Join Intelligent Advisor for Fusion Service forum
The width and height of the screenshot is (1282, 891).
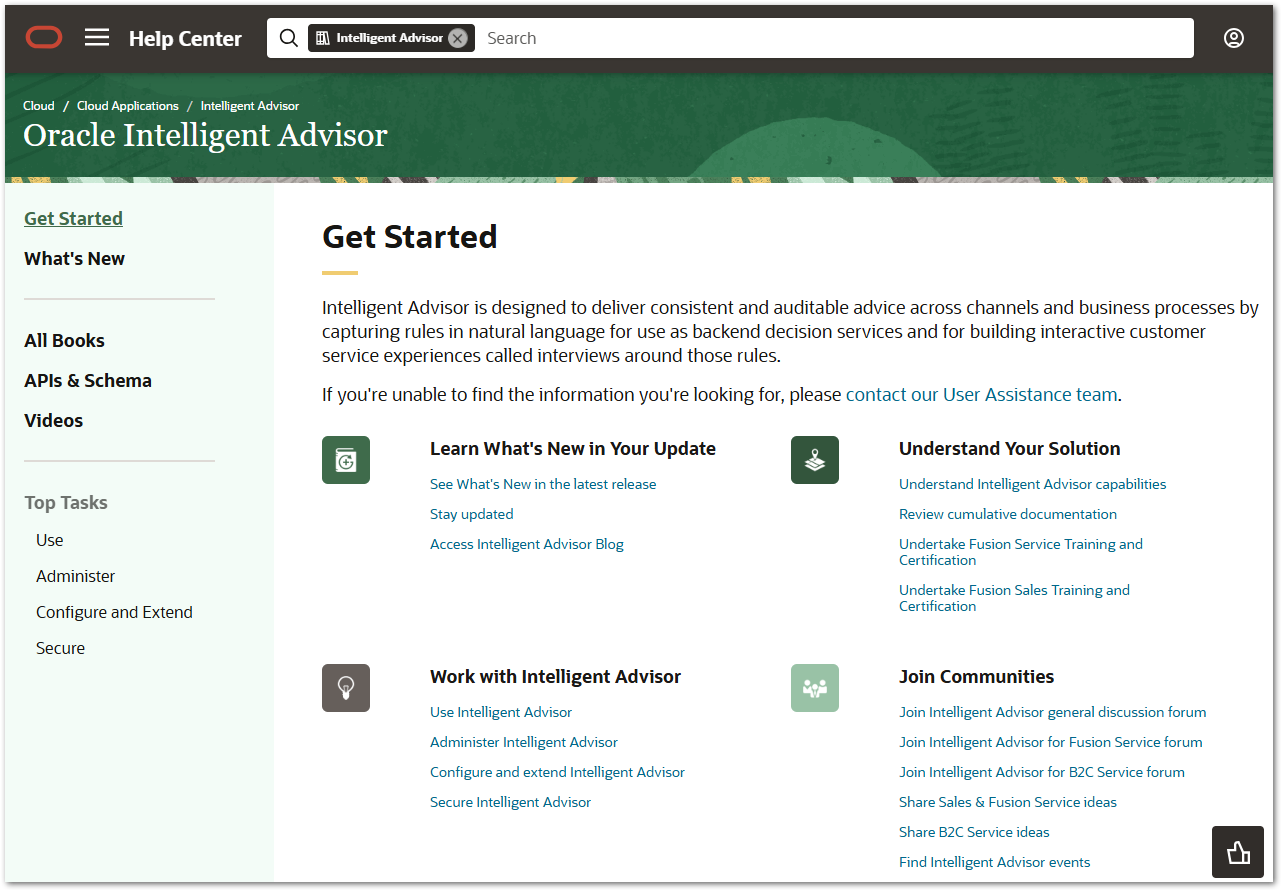click(x=1051, y=742)
